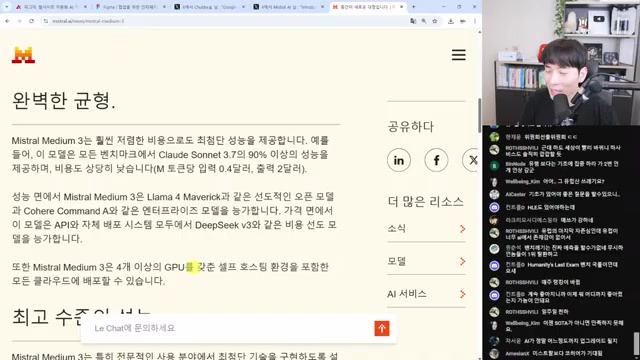Close the X Mistral AI tab
This screenshot has height=360, width=640.
coord(322,7)
